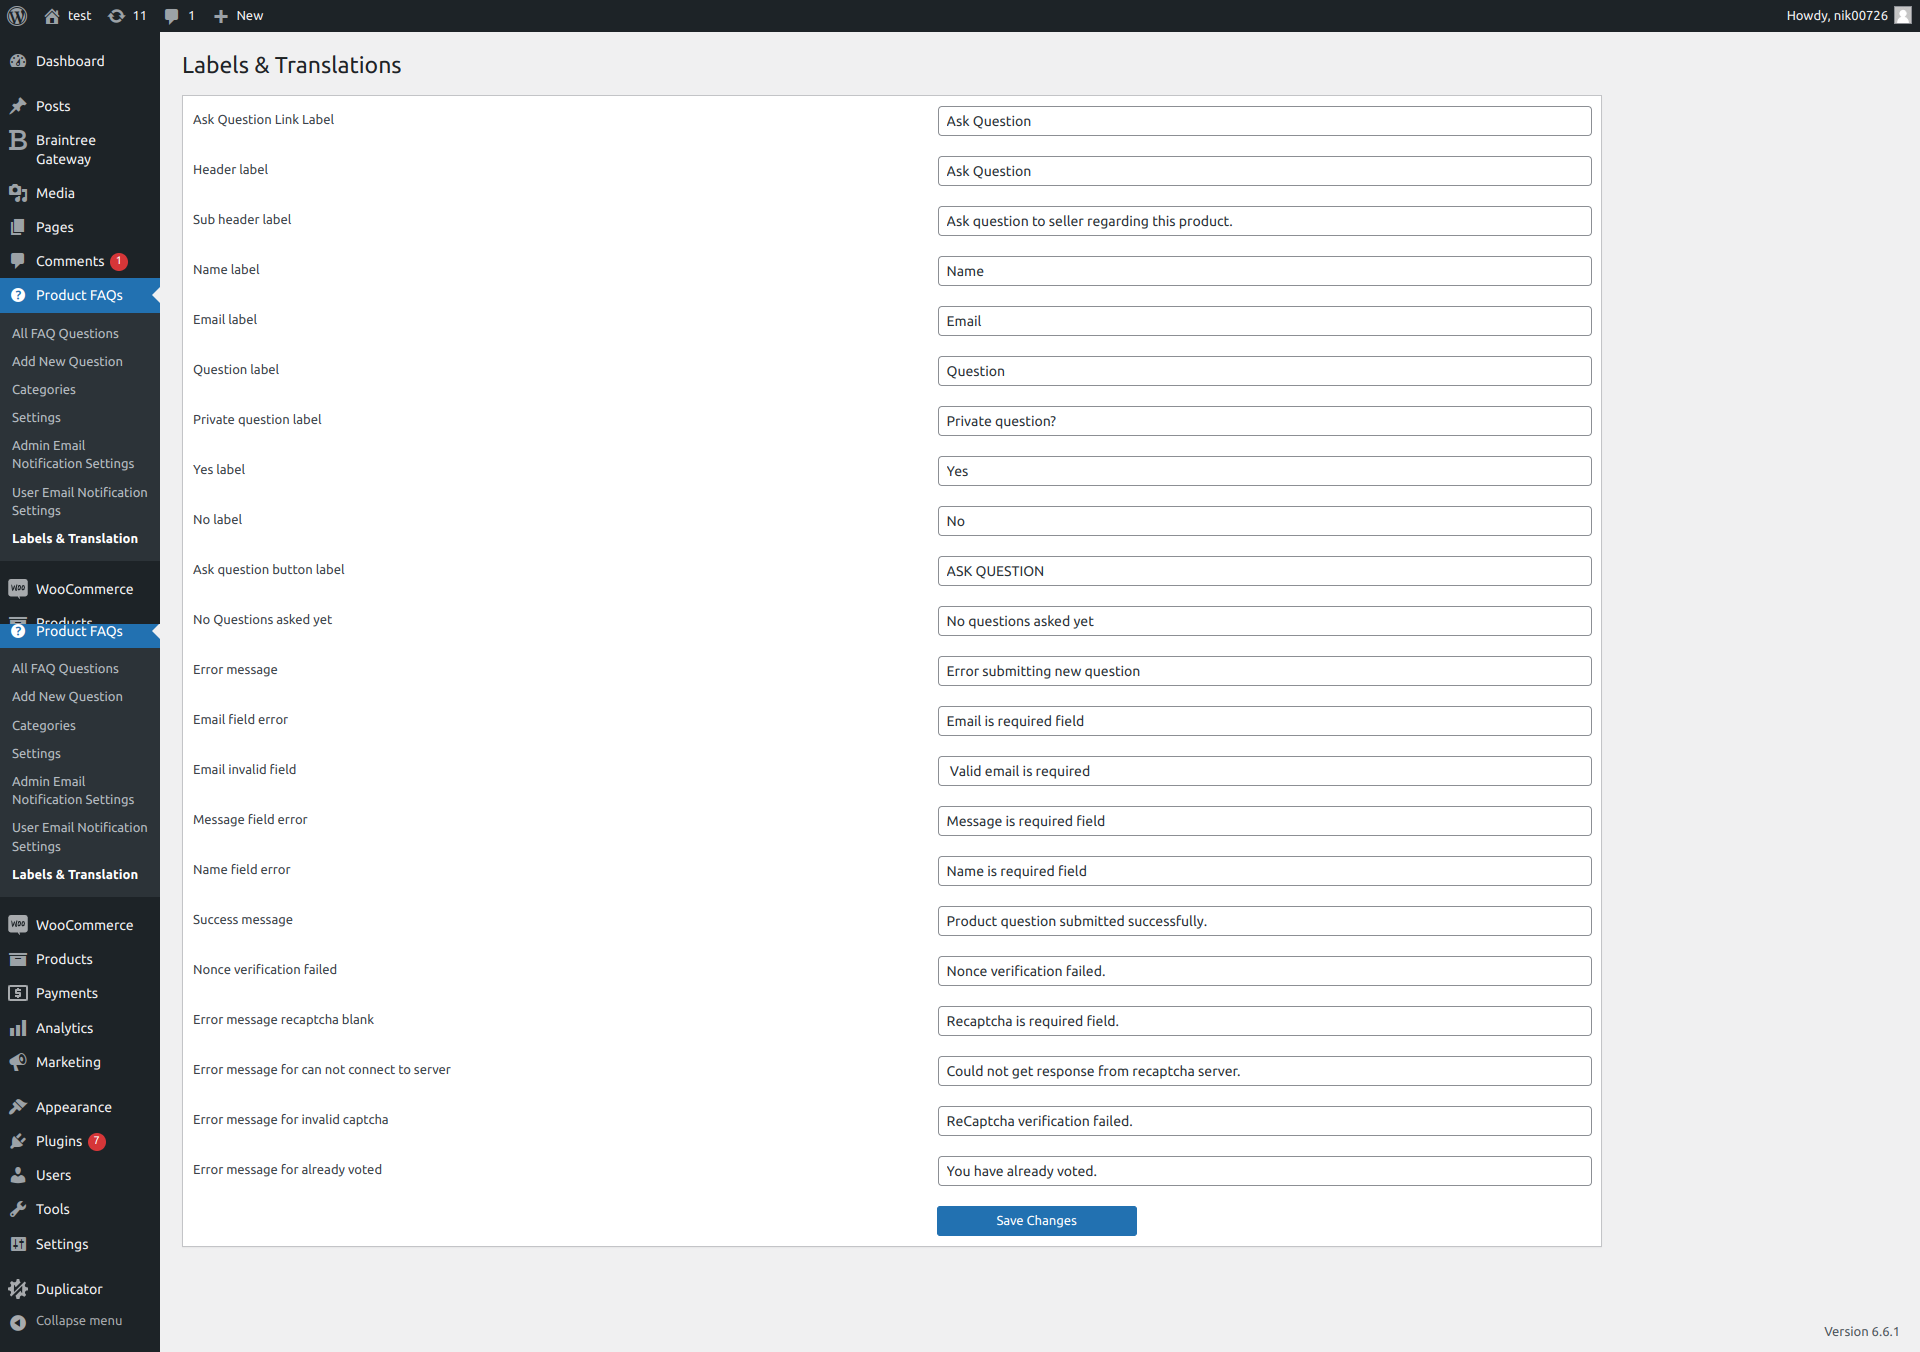The image size is (1920, 1352).
Task: Click the Analytics bar chart icon
Action: (x=18, y=1028)
